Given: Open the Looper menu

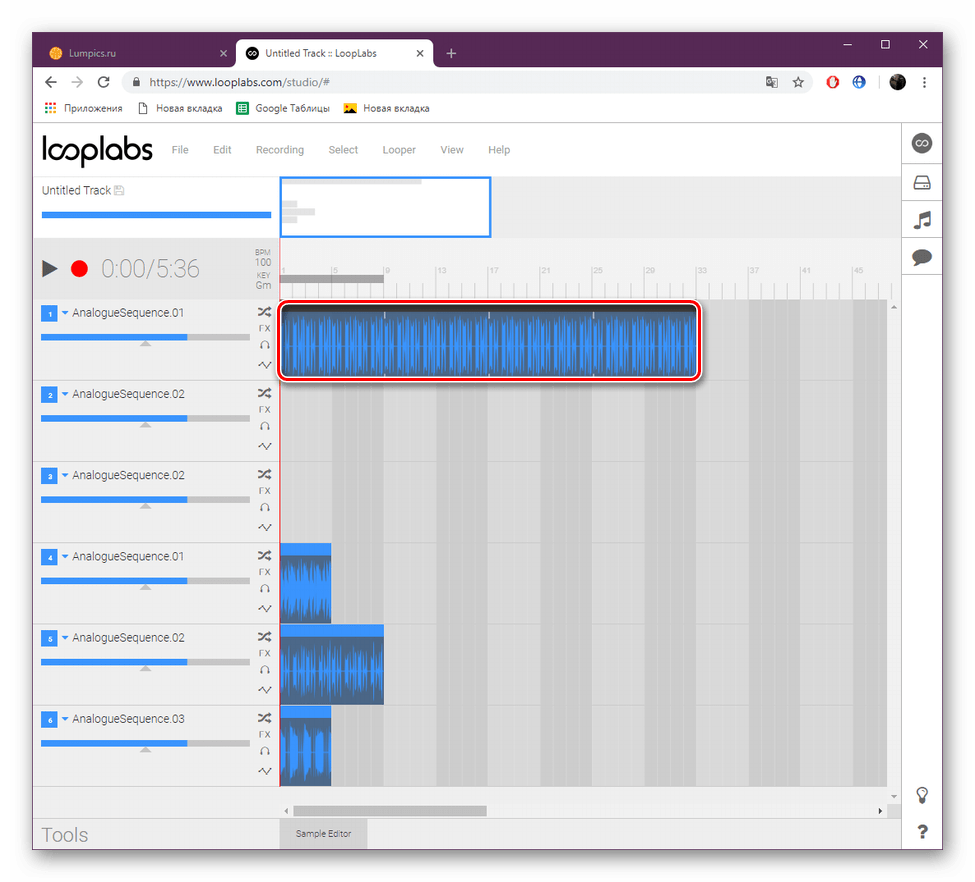Looking at the screenshot, I should pyautogui.click(x=398, y=149).
